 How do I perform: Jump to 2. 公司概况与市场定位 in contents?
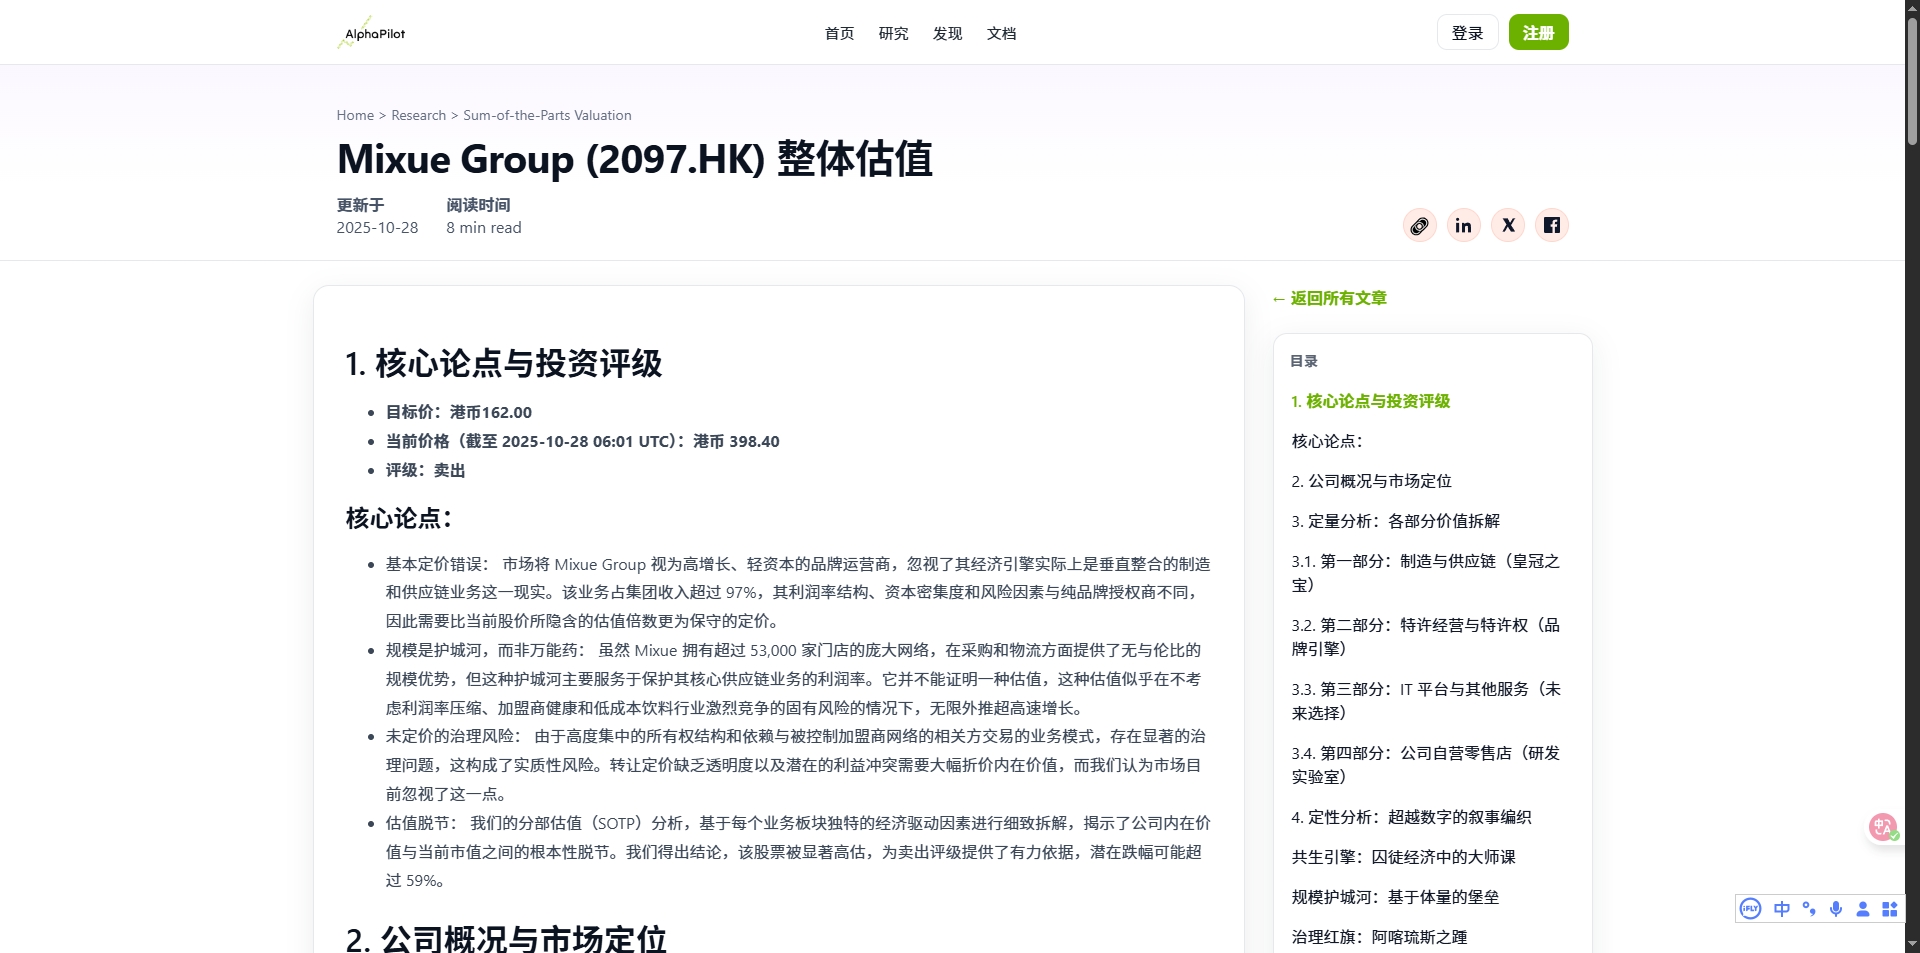[1371, 481]
